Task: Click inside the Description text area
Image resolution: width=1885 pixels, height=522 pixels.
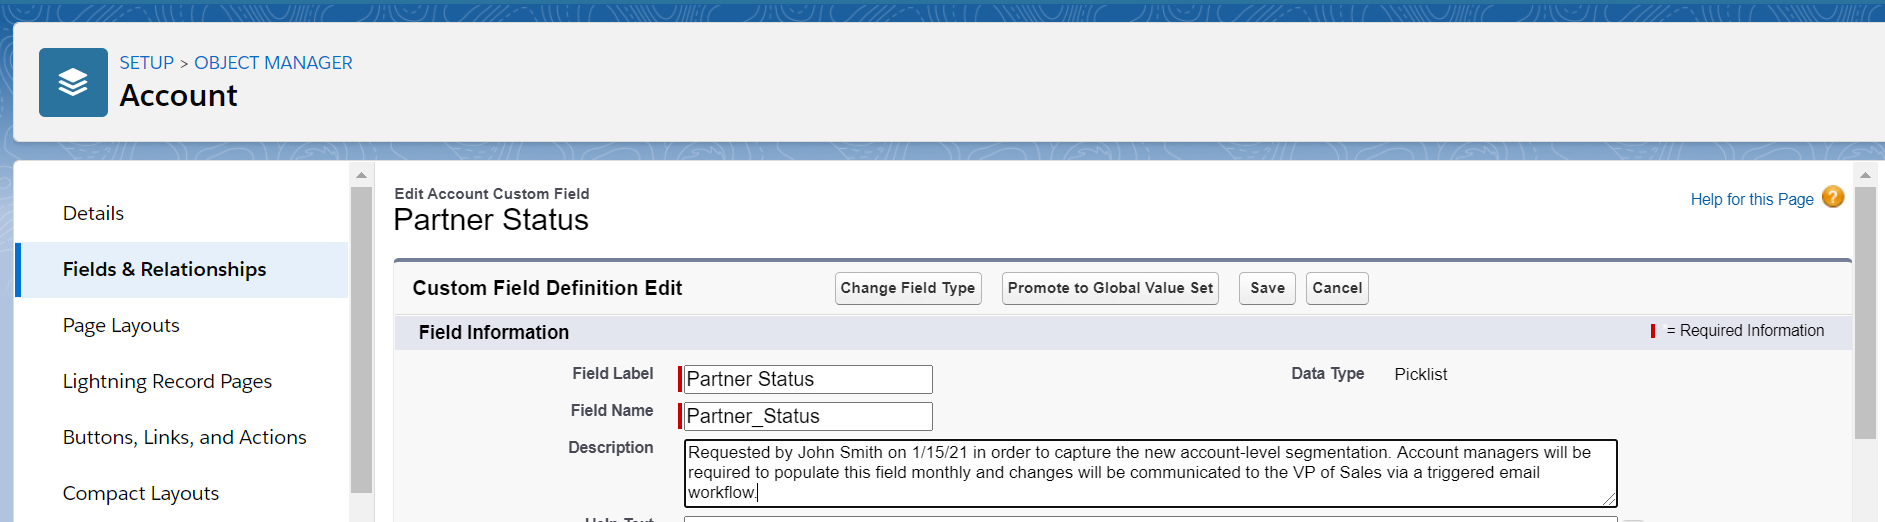Action: [x=1150, y=473]
